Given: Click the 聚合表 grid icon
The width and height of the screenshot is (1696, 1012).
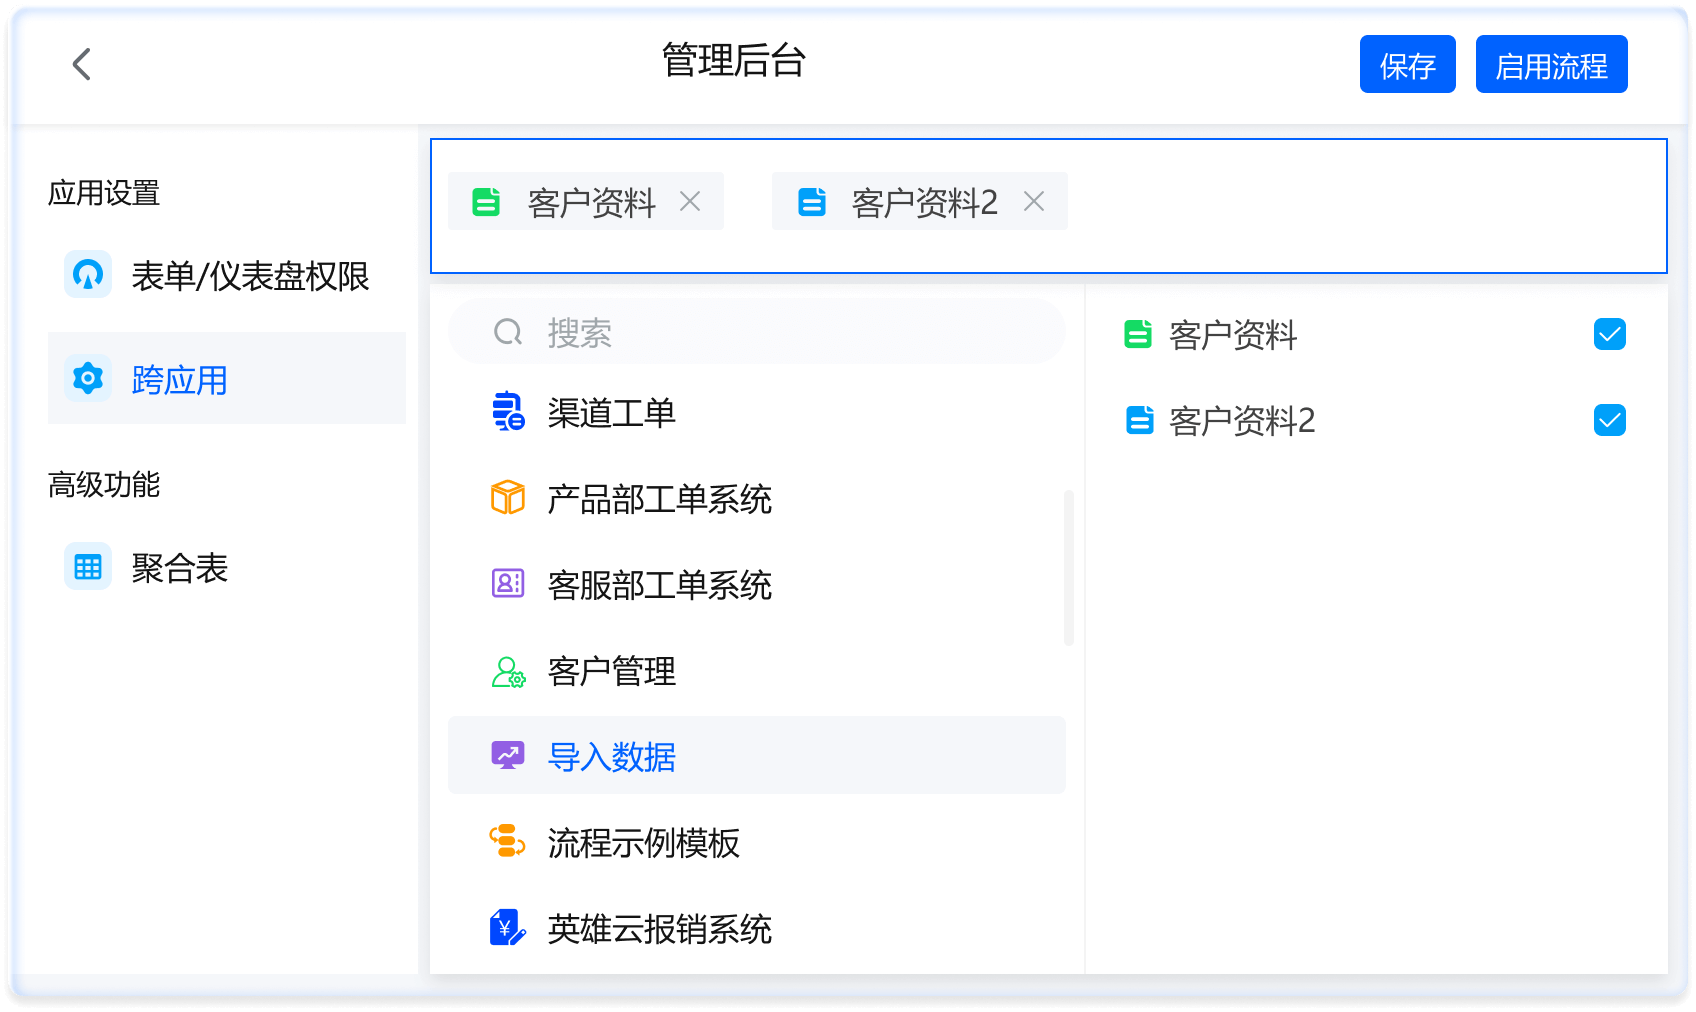Looking at the screenshot, I should click(88, 567).
